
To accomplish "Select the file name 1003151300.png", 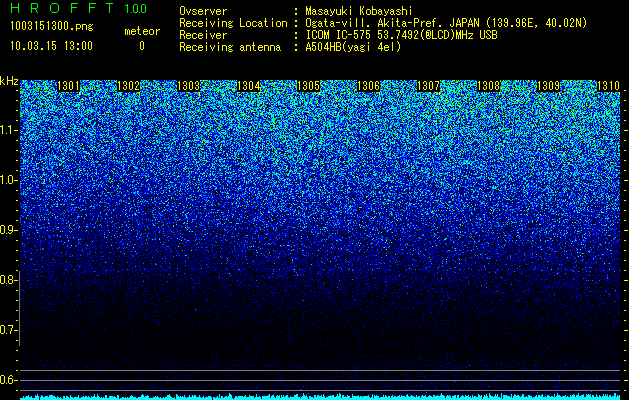I will click(52, 27).
